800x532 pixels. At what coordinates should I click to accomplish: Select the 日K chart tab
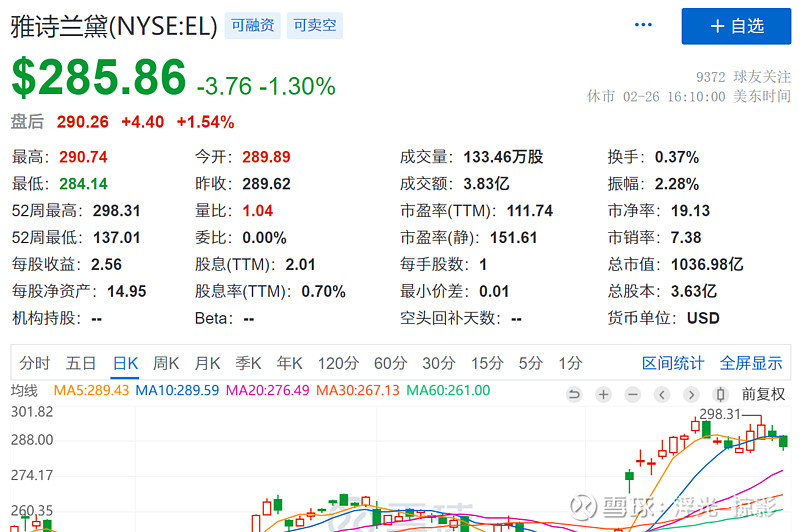pos(126,363)
